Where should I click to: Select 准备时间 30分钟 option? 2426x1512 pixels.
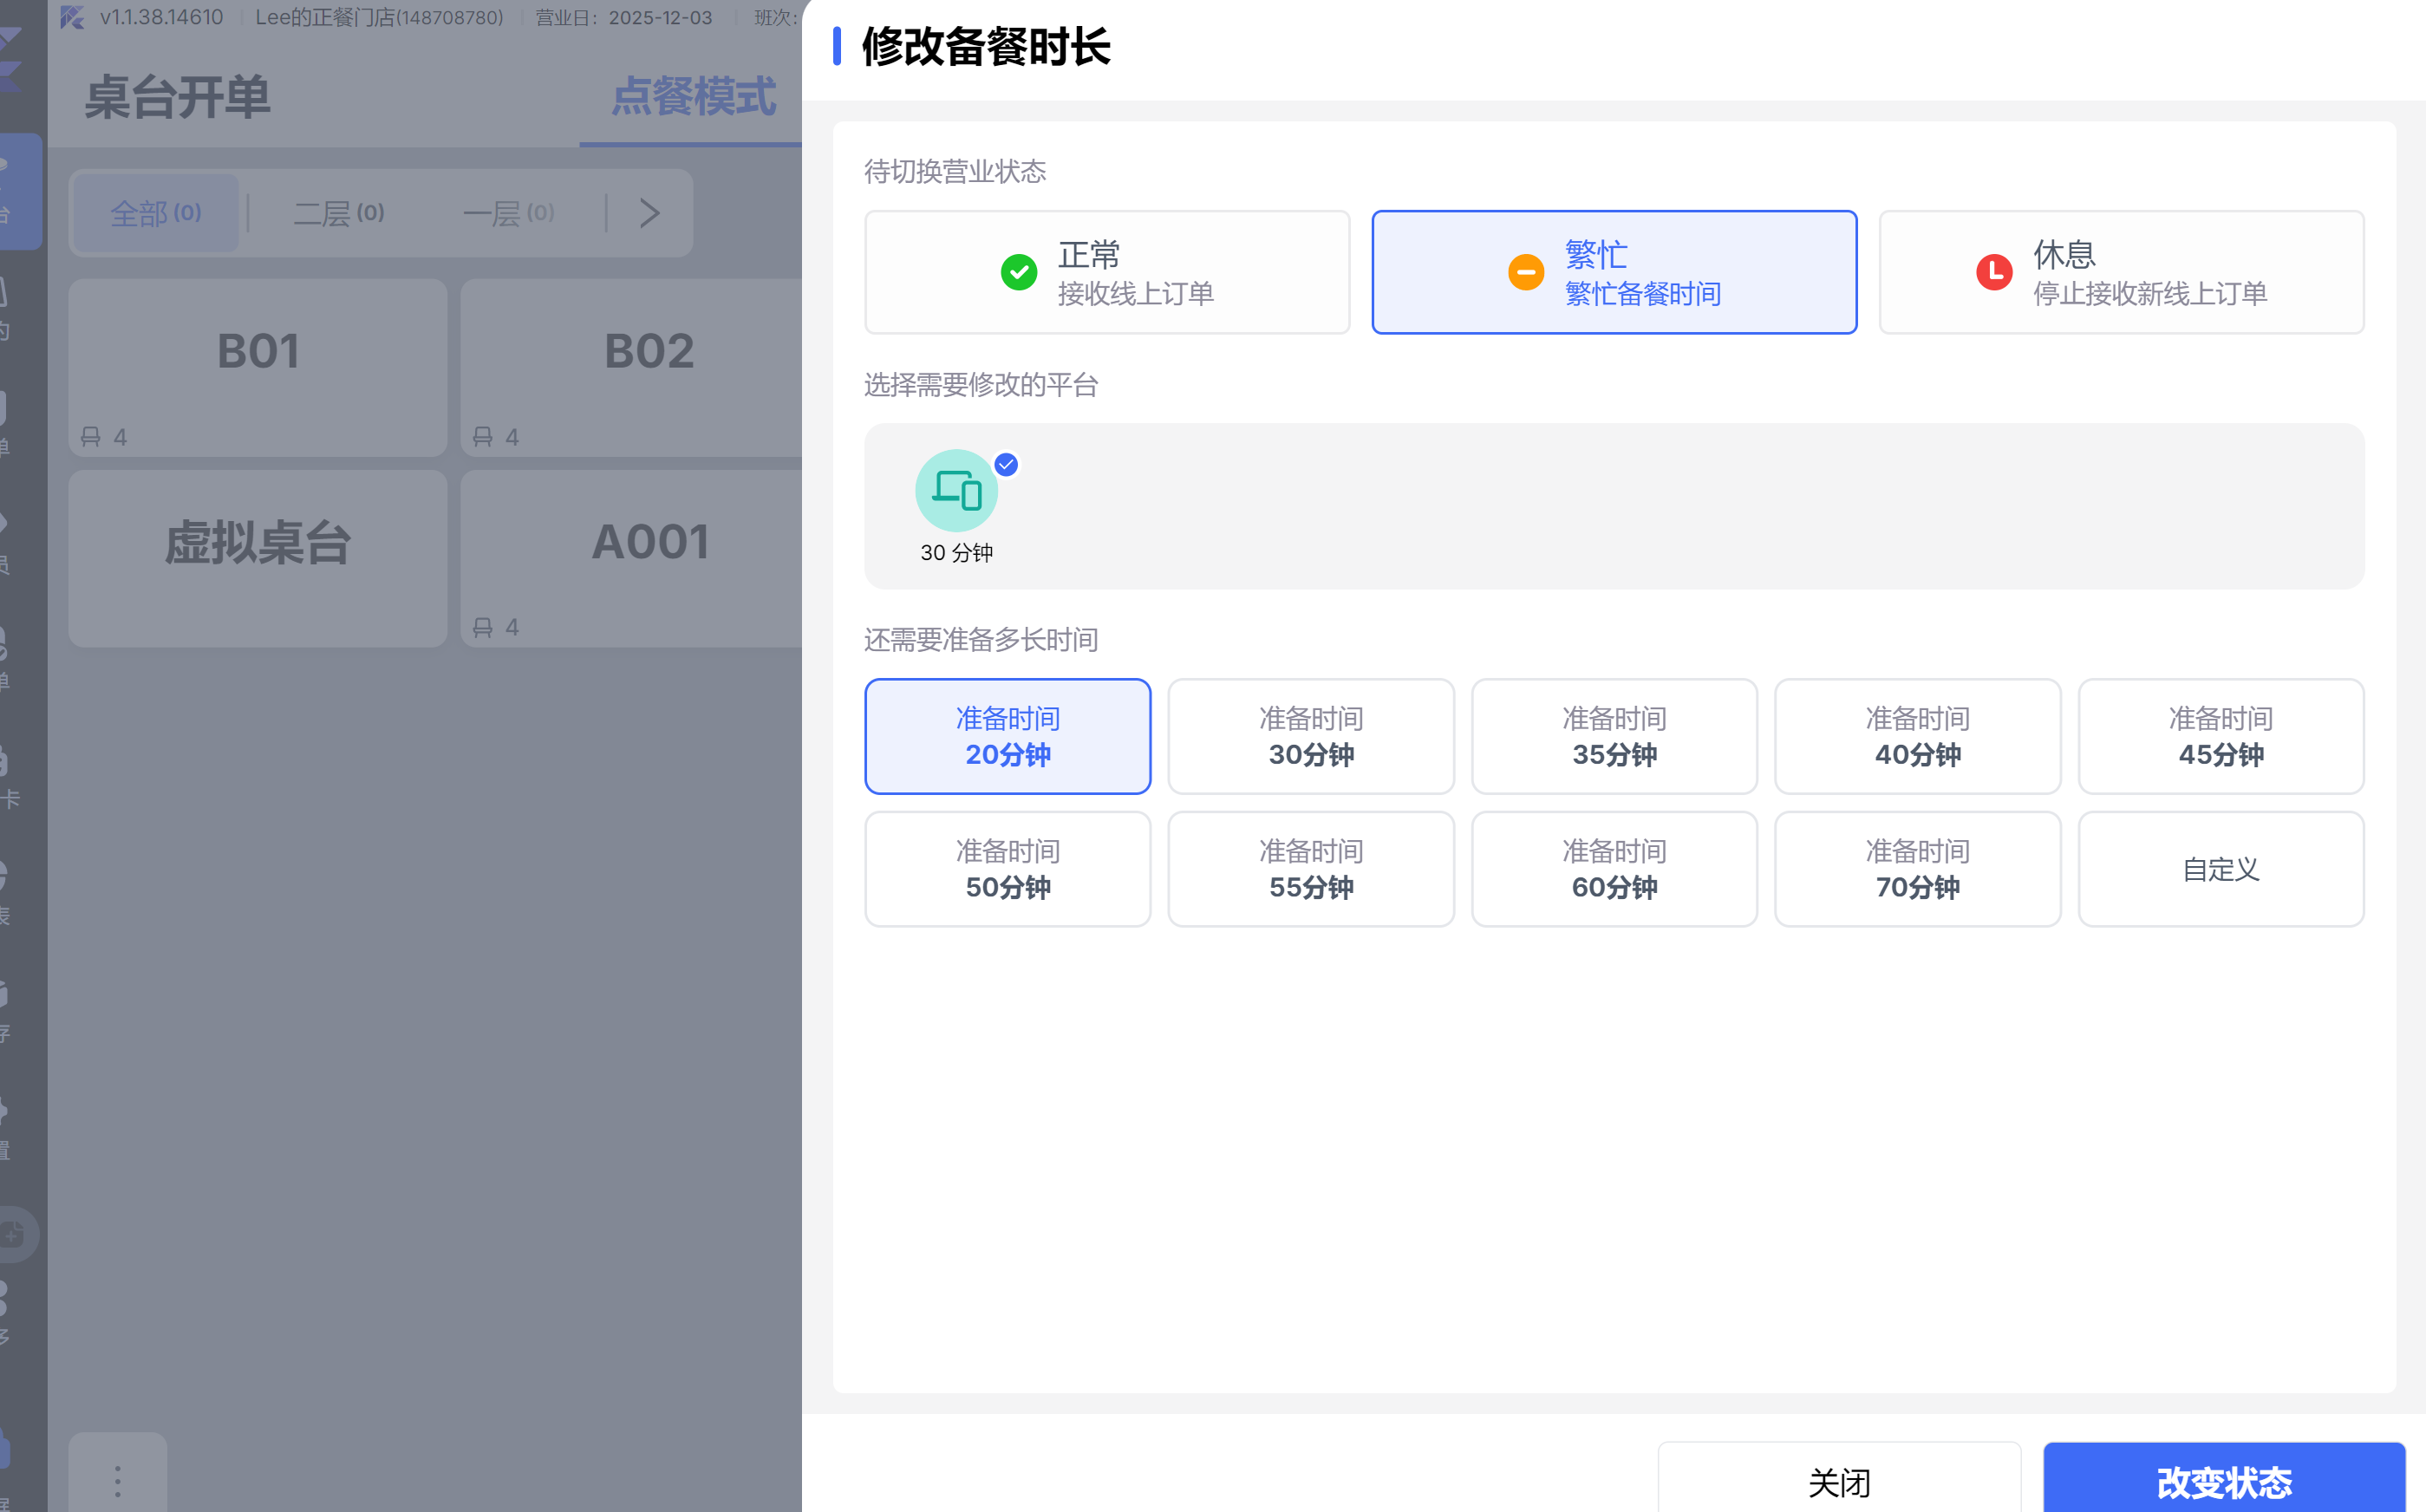[1310, 736]
